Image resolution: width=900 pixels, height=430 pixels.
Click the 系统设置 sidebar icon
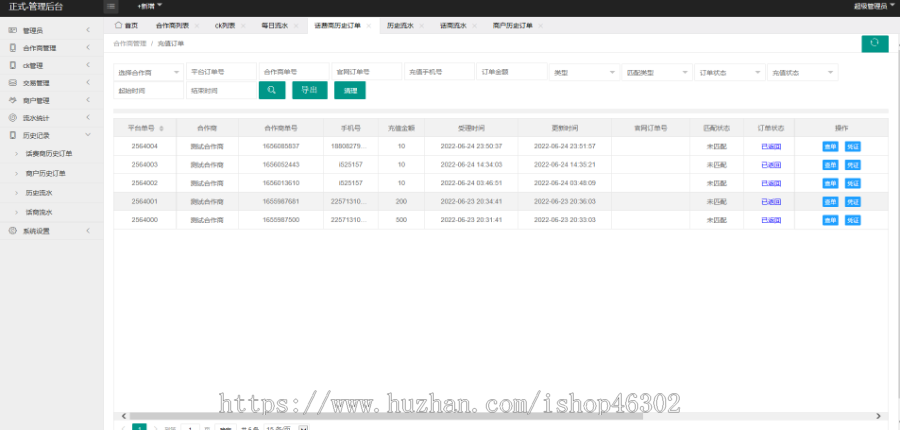coord(13,231)
